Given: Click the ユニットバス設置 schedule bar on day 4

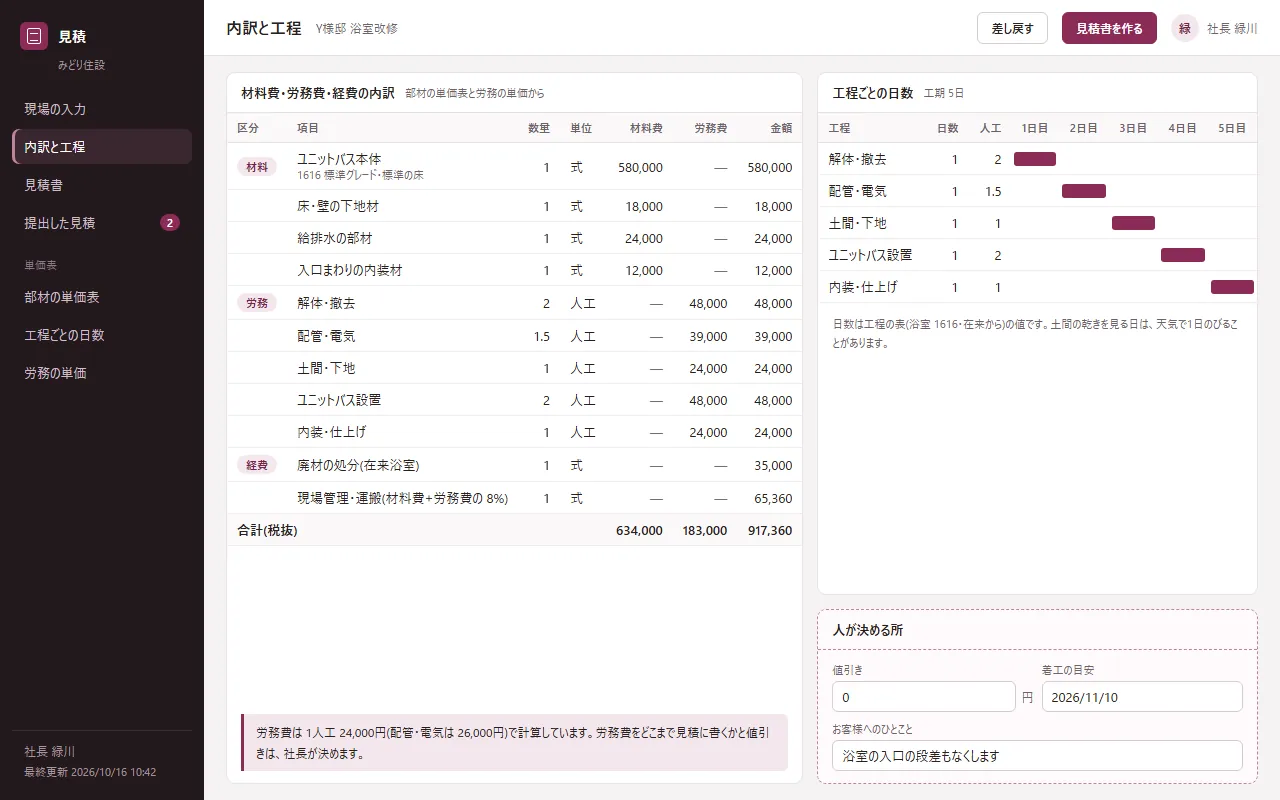Looking at the screenshot, I should (x=1183, y=255).
